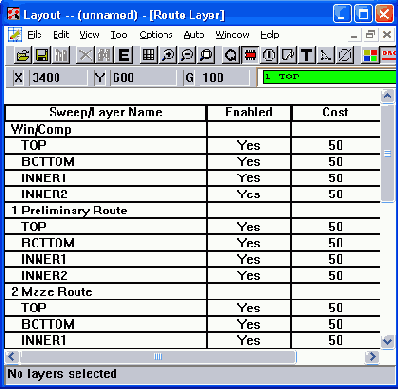Select the 2 Maze Route sweep row
The image size is (398, 389).
click(106, 292)
